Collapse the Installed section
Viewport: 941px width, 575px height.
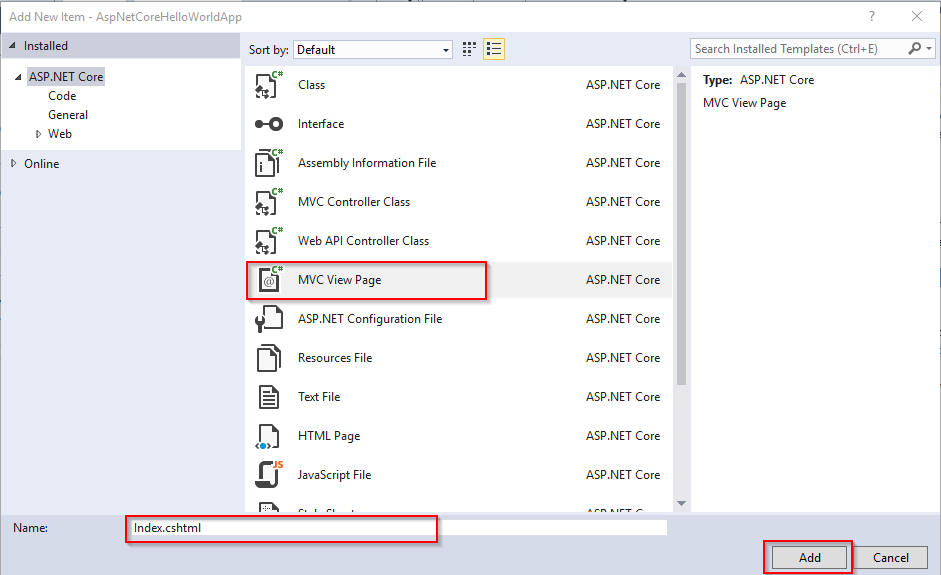pos(13,46)
